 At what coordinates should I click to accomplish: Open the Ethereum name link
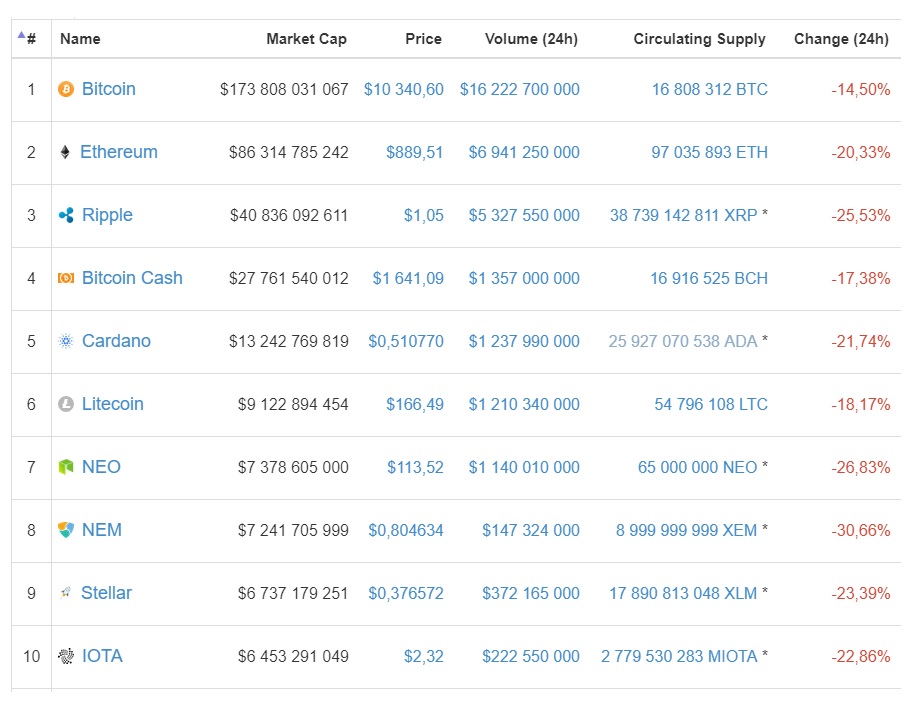click(119, 152)
